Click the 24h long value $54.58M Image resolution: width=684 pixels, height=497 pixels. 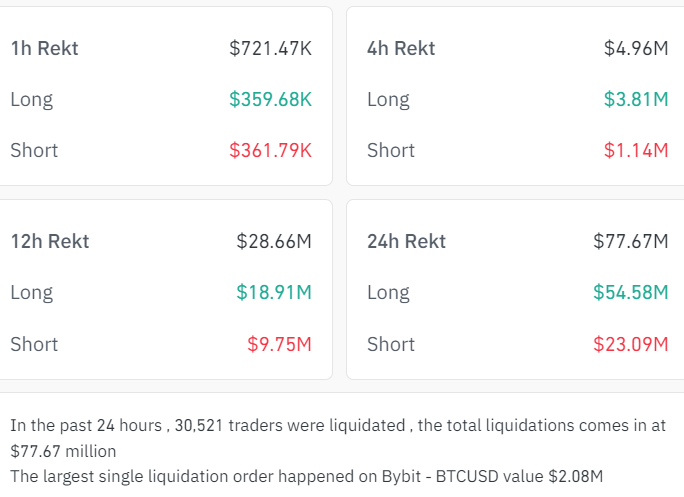[630, 292]
